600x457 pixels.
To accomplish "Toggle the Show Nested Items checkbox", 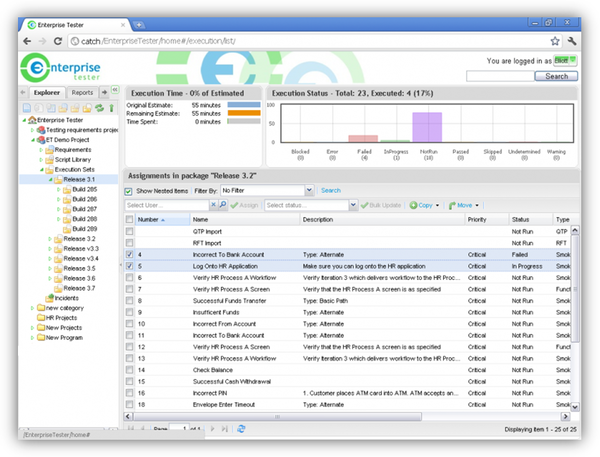I will click(x=129, y=191).
